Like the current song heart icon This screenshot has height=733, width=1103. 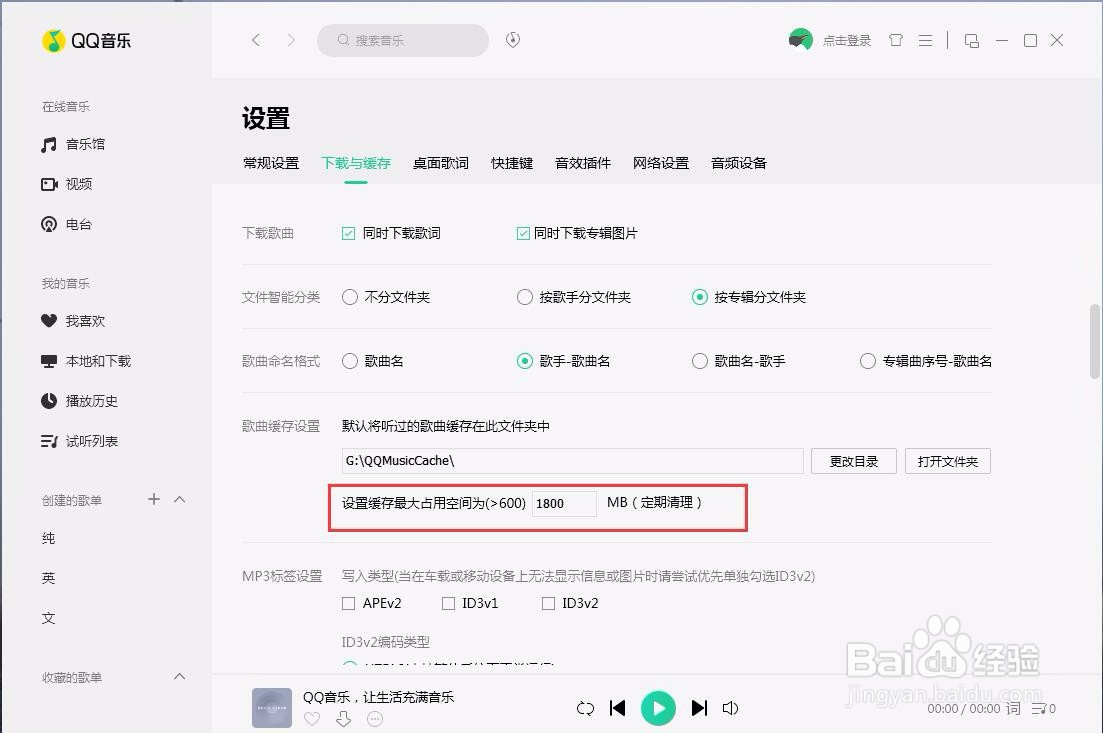tap(312, 719)
